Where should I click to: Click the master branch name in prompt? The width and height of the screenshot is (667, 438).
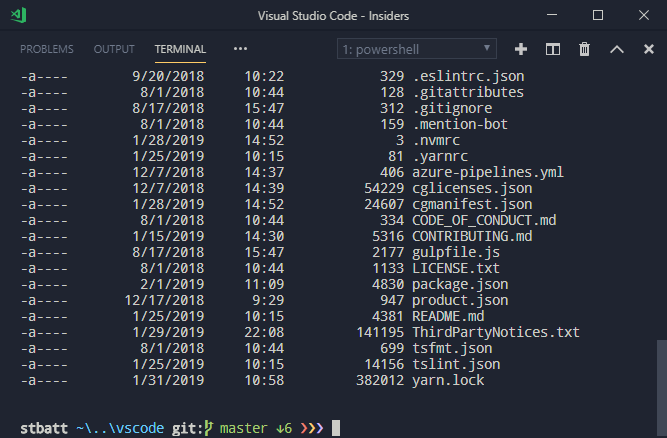click(245, 428)
